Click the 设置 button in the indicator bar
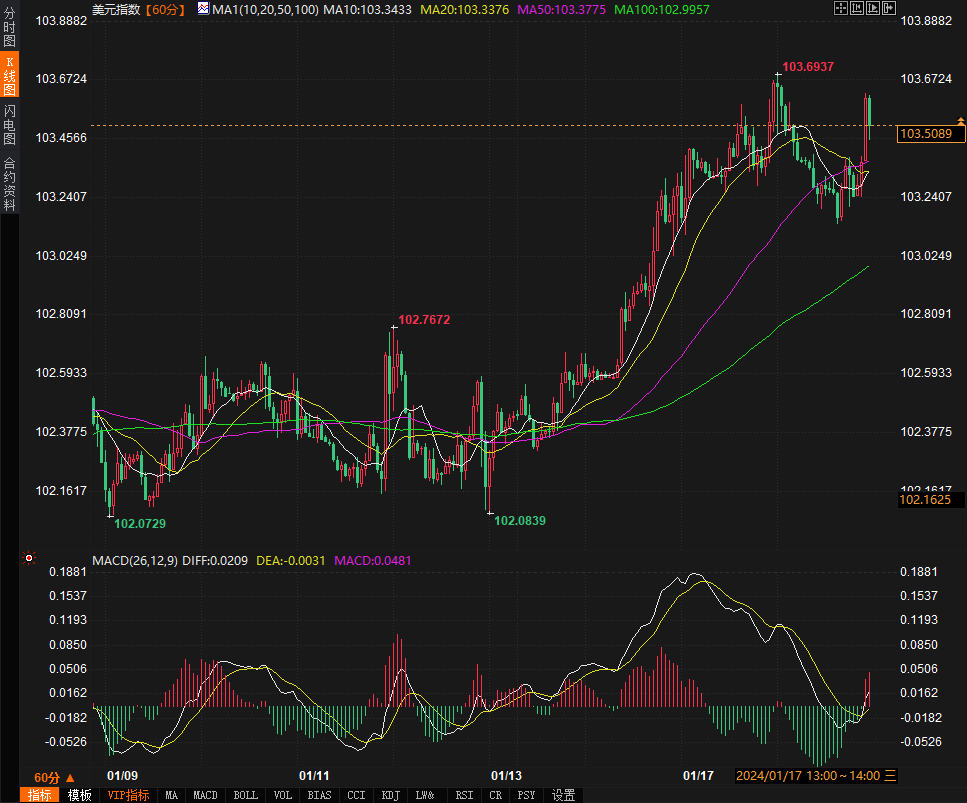 [564, 795]
